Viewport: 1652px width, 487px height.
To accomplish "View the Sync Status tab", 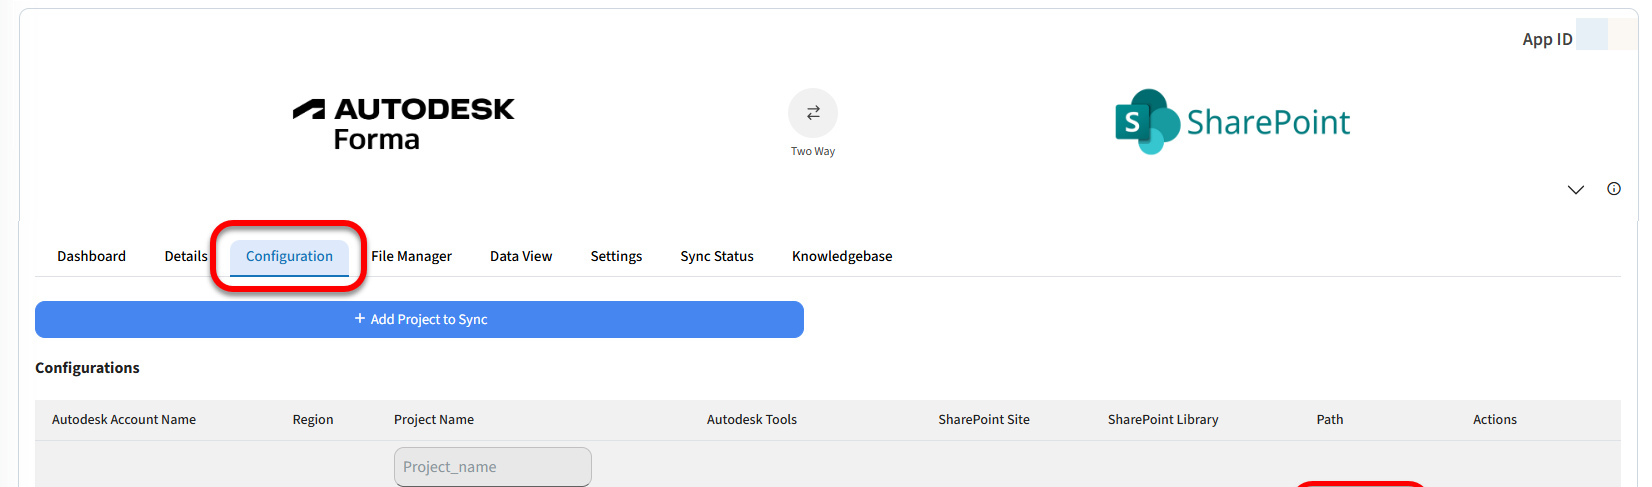I will tap(717, 256).
